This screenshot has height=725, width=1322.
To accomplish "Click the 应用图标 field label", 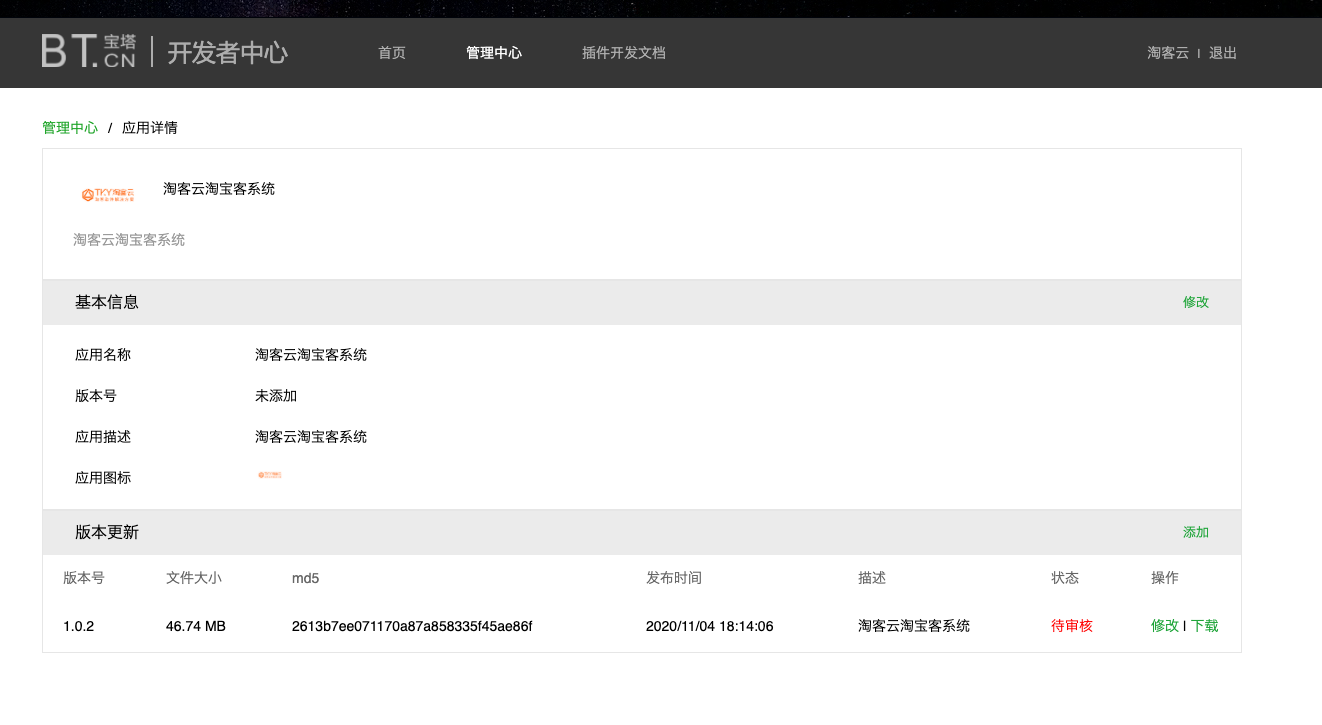I will [x=103, y=478].
